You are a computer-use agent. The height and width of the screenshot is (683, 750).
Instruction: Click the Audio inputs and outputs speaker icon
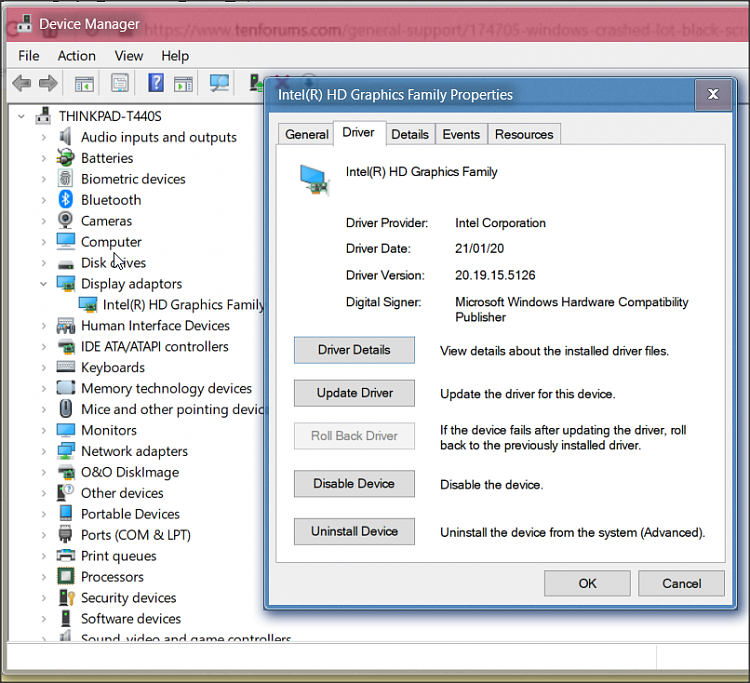66,137
